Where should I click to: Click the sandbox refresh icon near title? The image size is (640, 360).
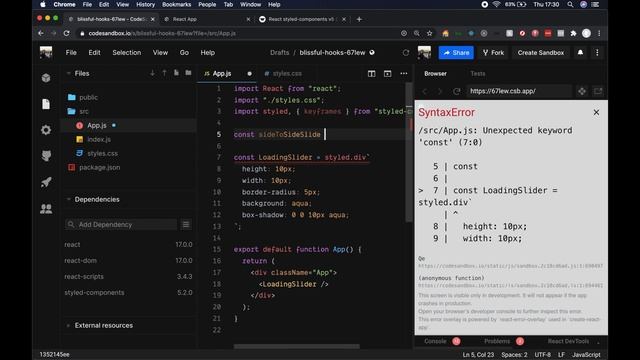click(x=406, y=53)
